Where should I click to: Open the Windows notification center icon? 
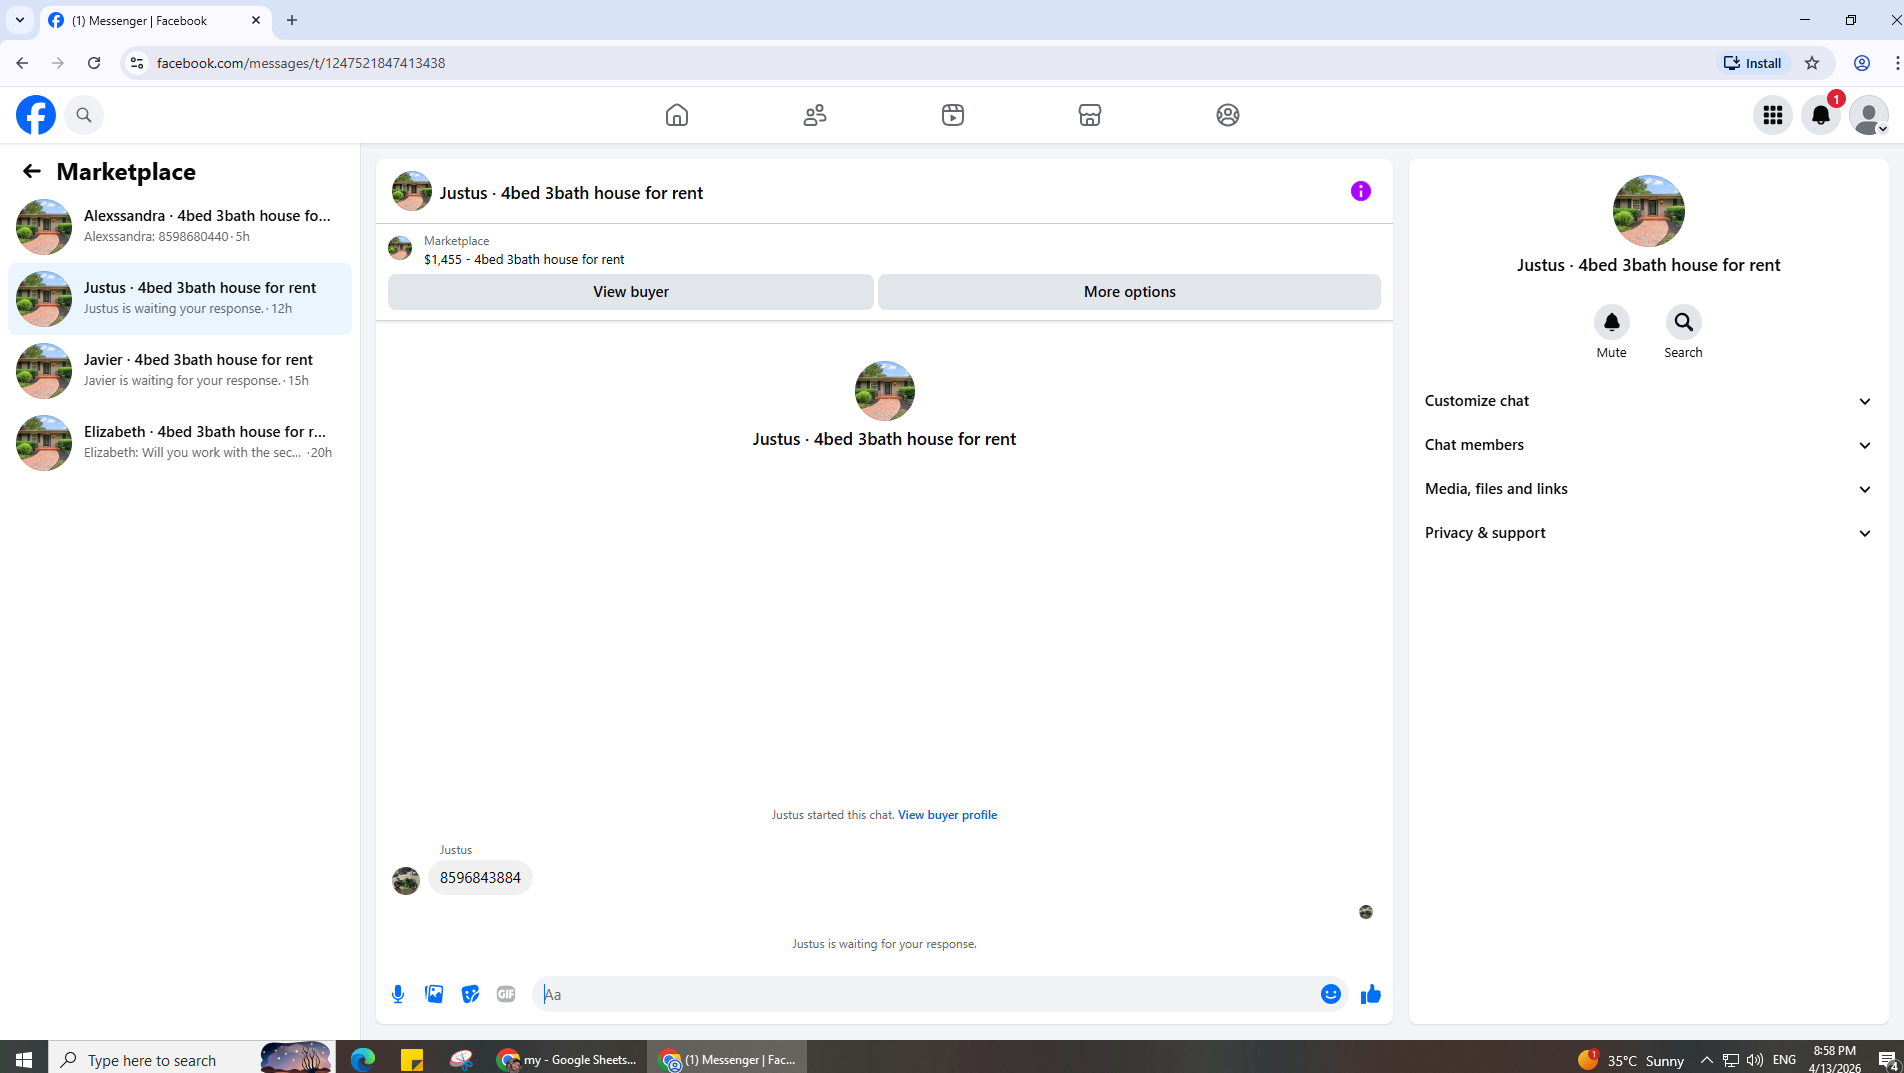coord(1888,1060)
